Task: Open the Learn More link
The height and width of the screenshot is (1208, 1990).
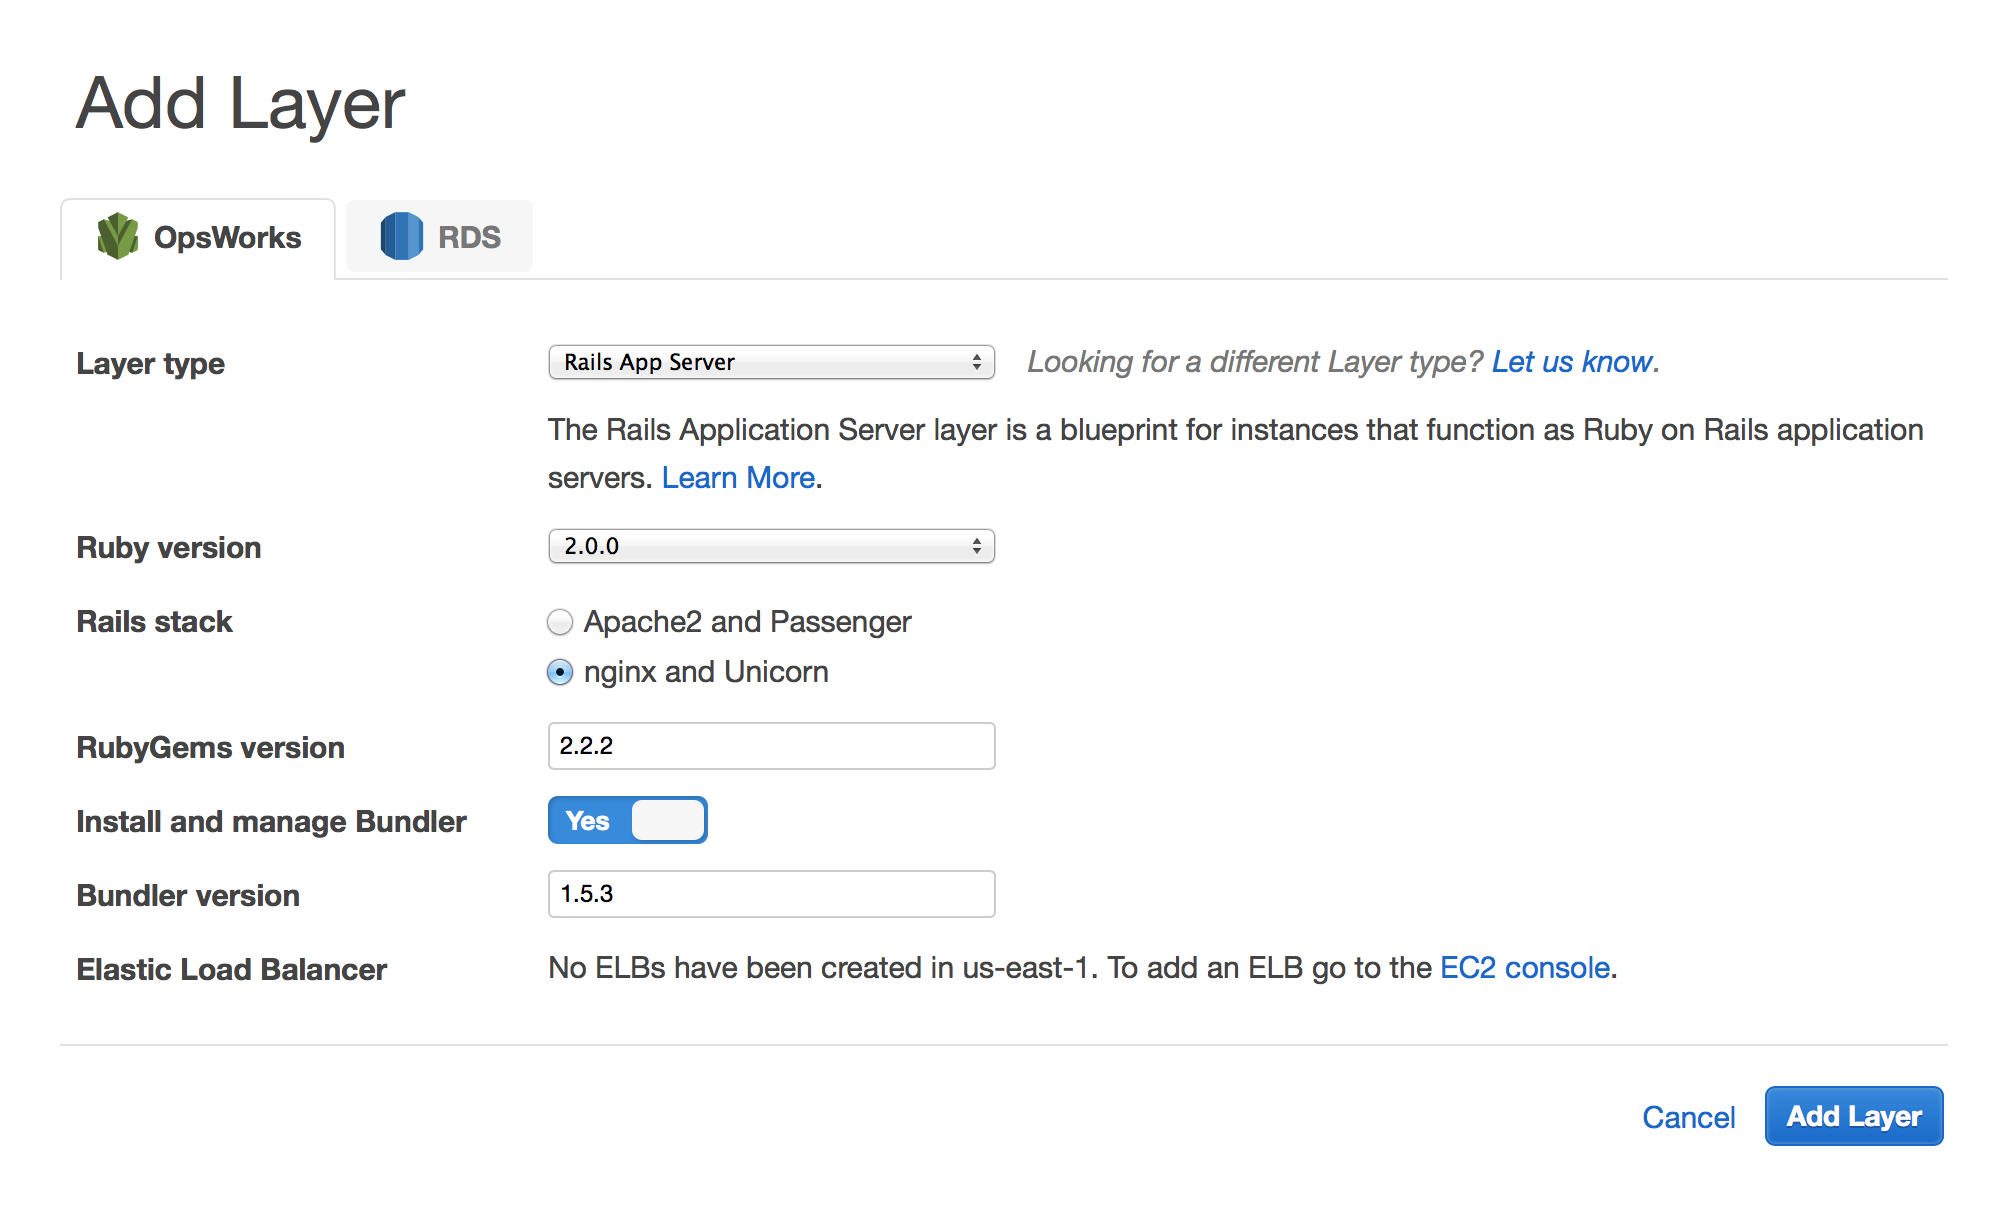Action: (x=738, y=478)
